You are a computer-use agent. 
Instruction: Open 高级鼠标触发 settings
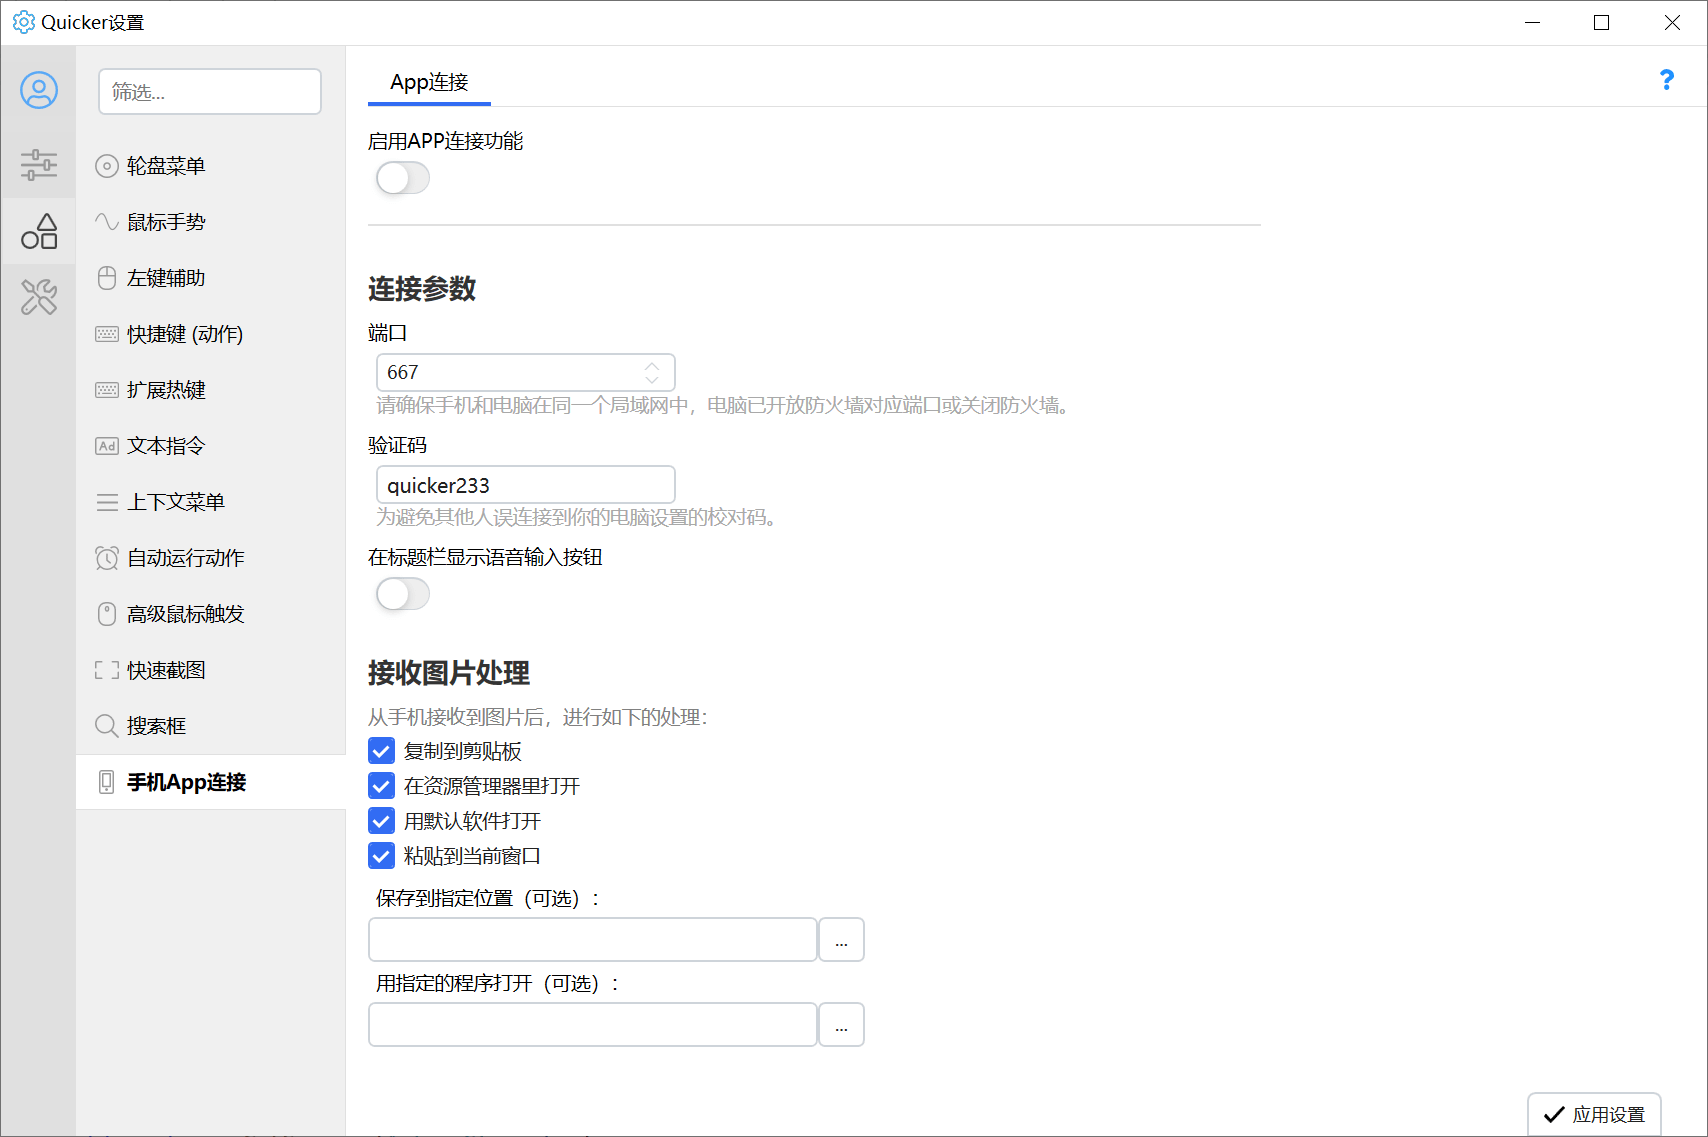click(211, 614)
